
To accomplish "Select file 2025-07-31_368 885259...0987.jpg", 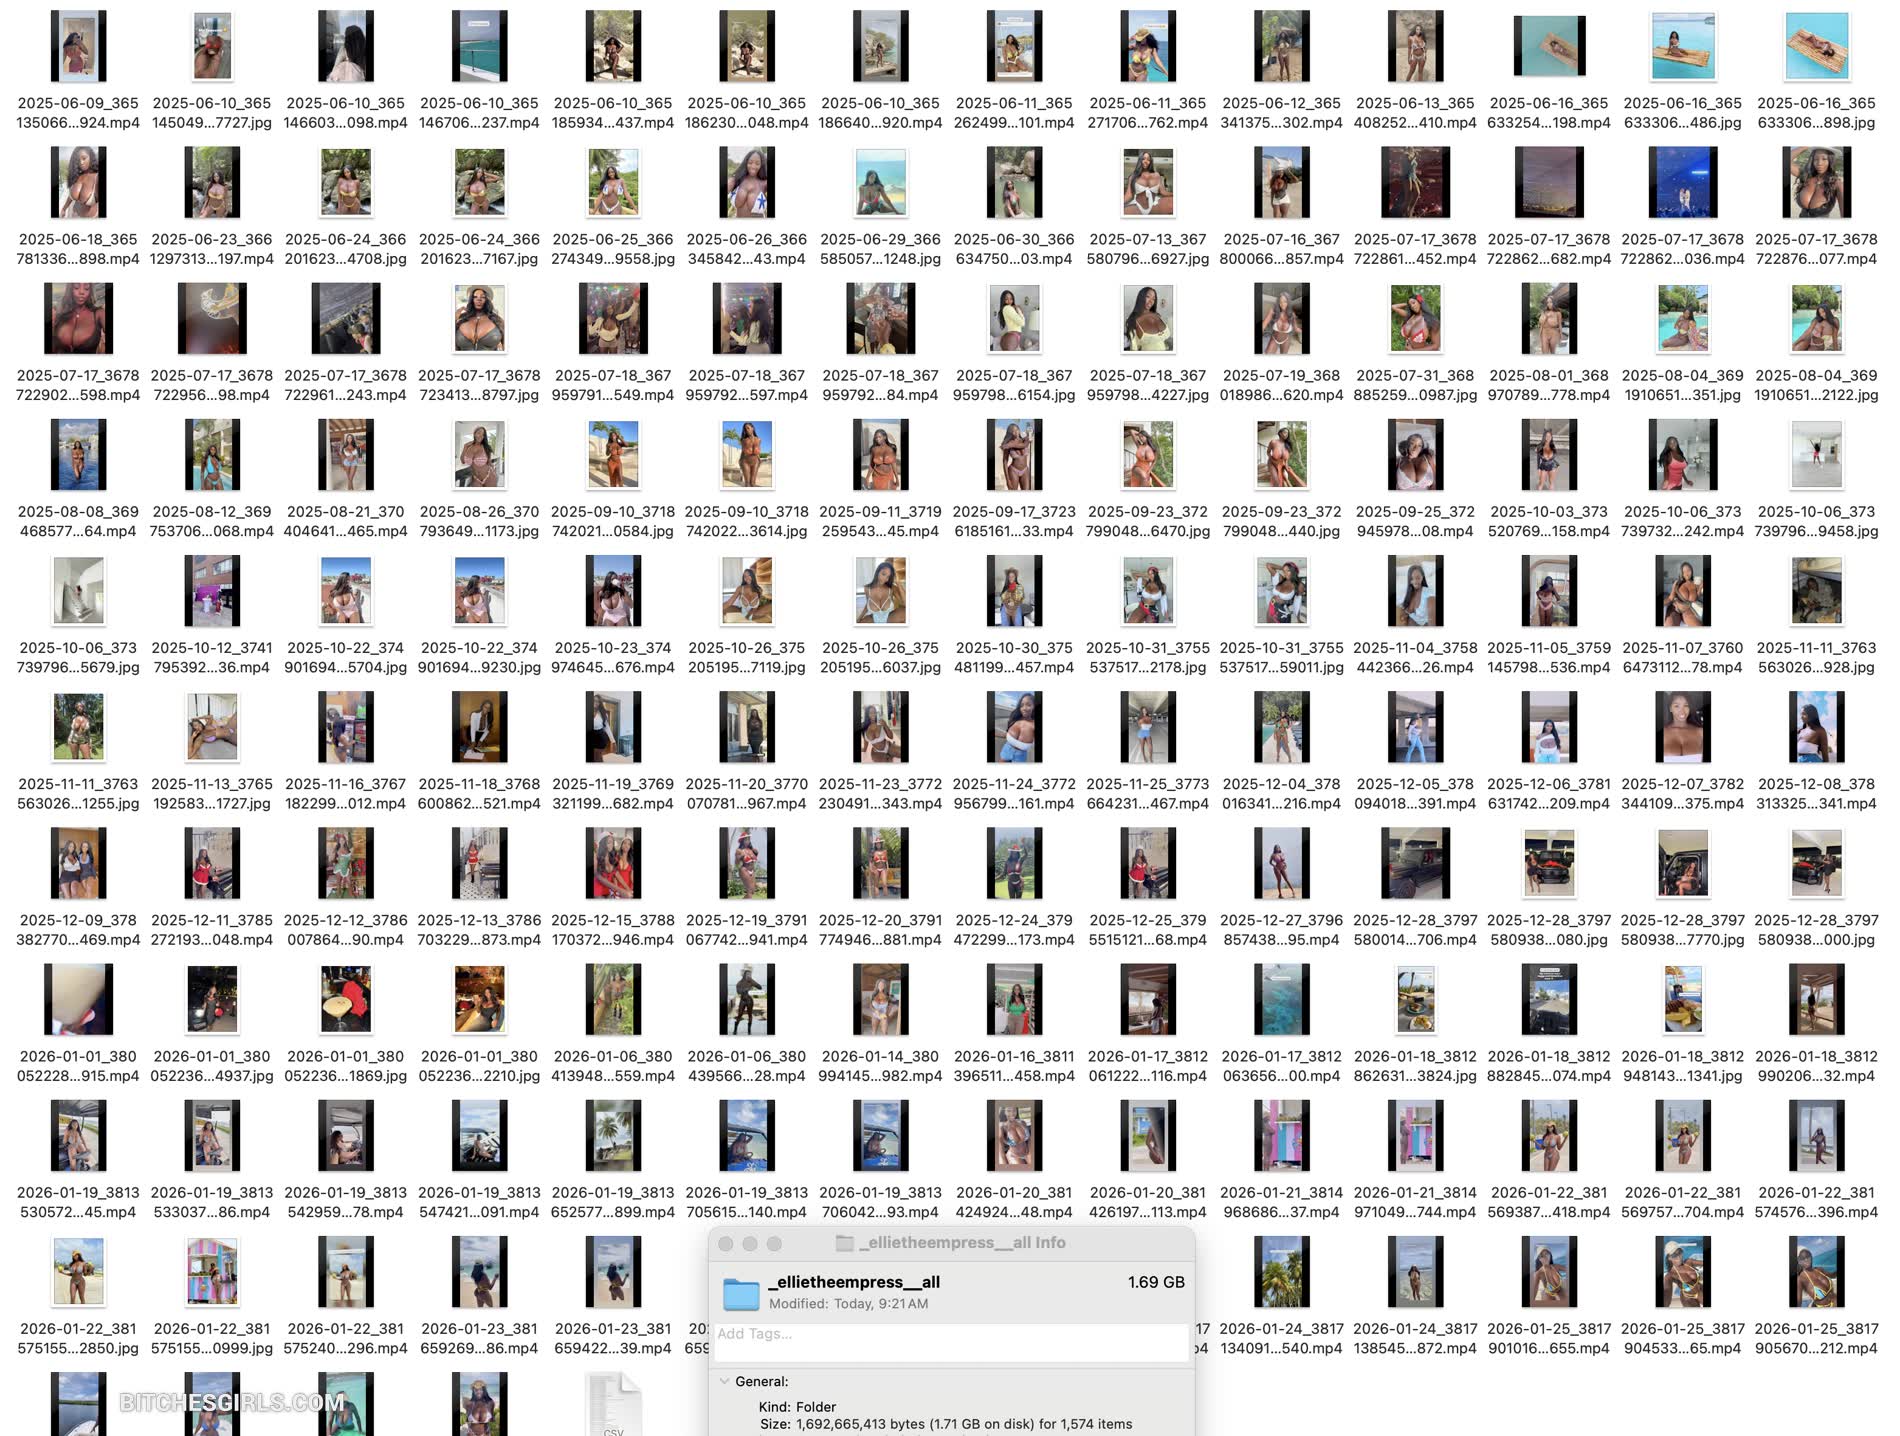I will pyautogui.click(x=1415, y=319).
